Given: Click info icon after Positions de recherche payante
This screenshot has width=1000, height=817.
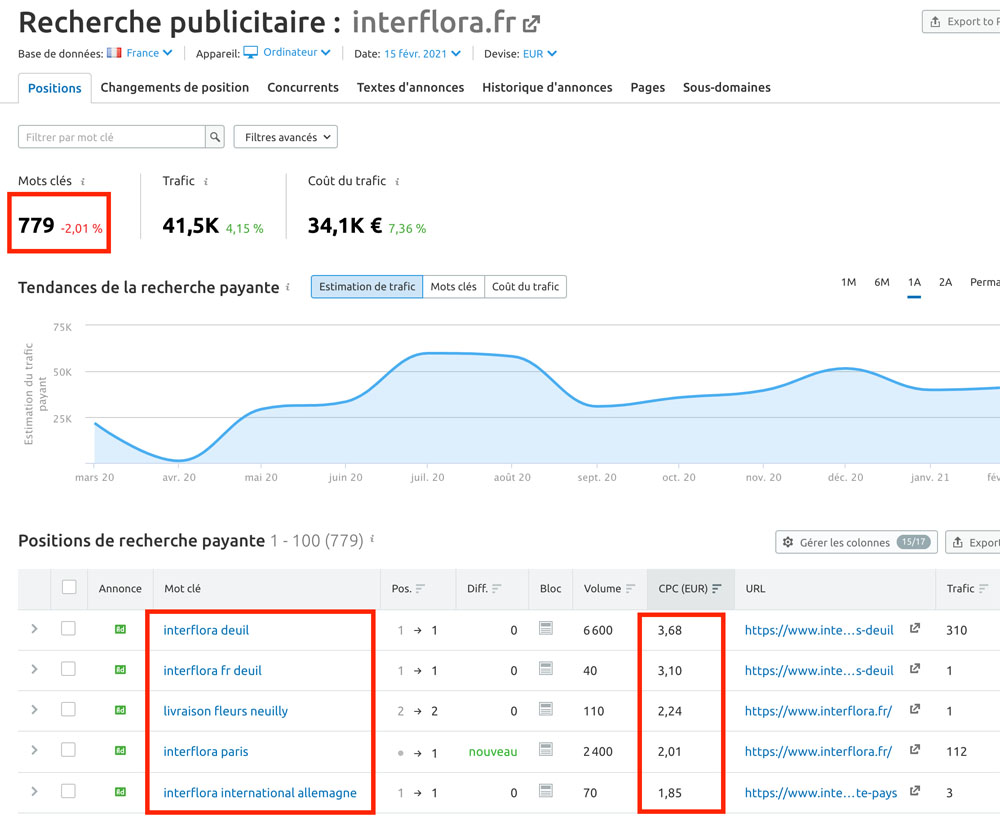Looking at the screenshot, I should [x=372, y=539].
